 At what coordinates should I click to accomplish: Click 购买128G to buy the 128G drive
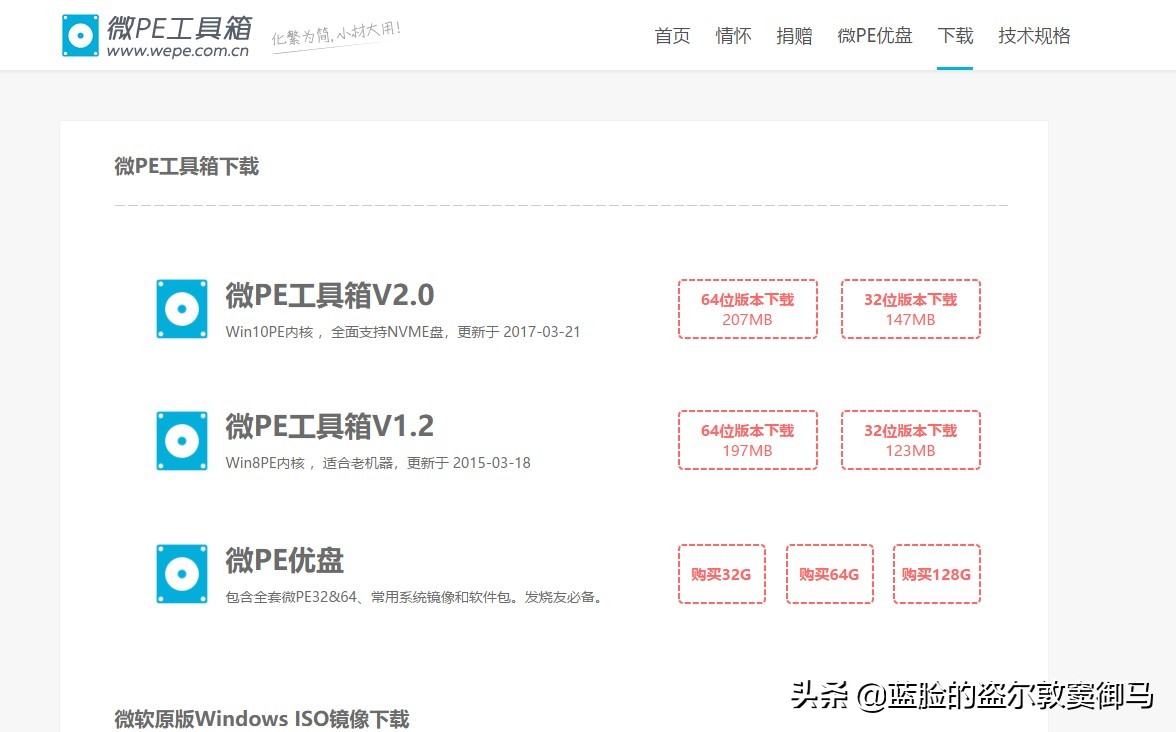[x=936, y=573]
